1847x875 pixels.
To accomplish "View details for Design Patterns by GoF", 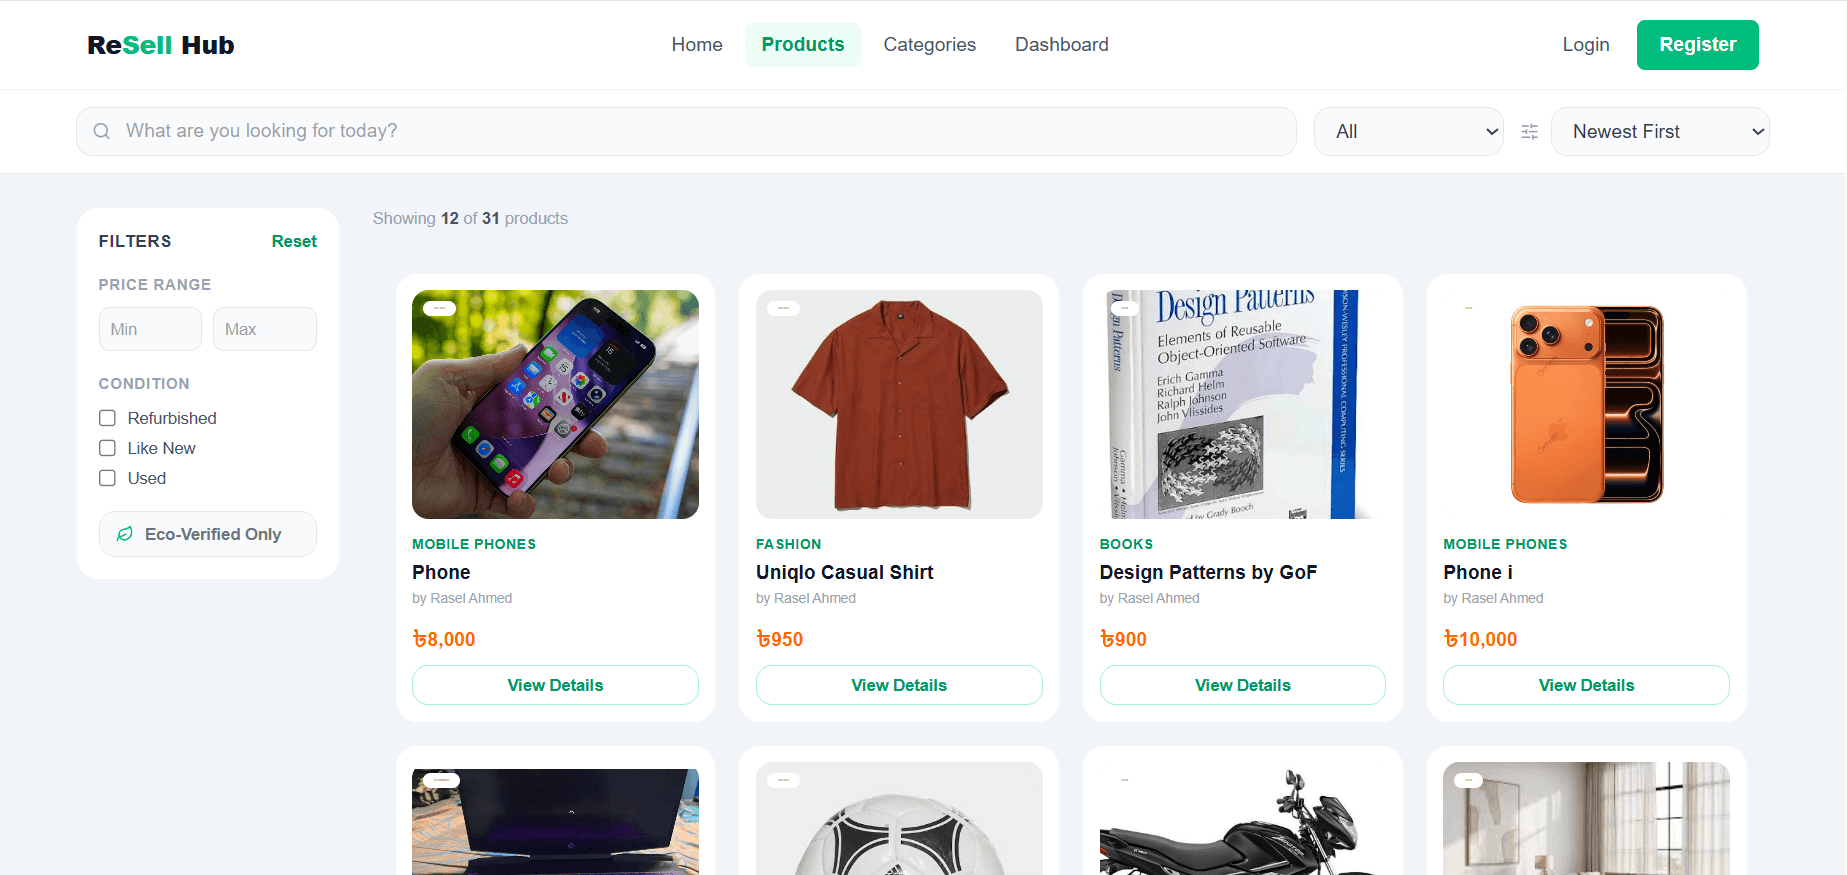I will pyautogui.click(x=1243, y=685).
